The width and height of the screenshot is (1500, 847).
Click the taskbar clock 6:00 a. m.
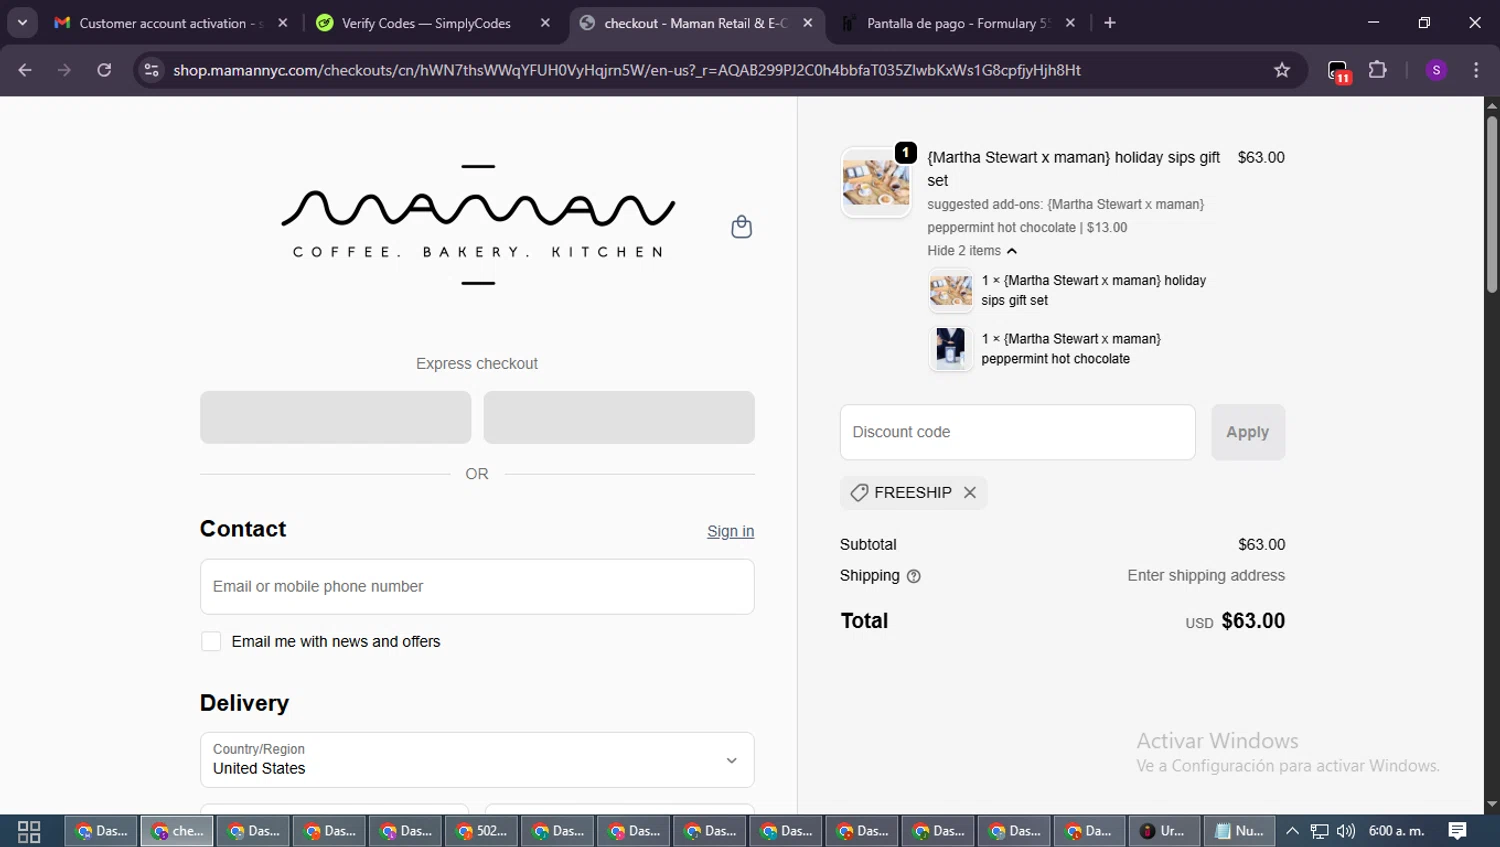coord(1396,831)
